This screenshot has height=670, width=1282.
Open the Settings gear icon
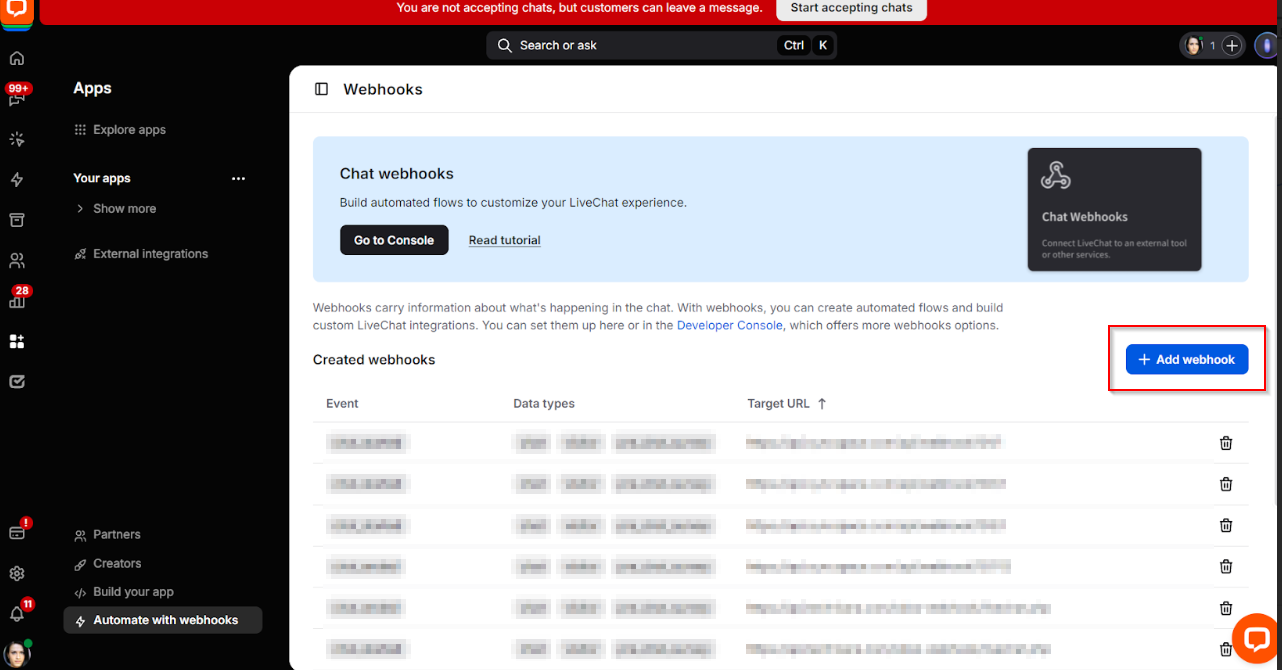coord(17,574)
